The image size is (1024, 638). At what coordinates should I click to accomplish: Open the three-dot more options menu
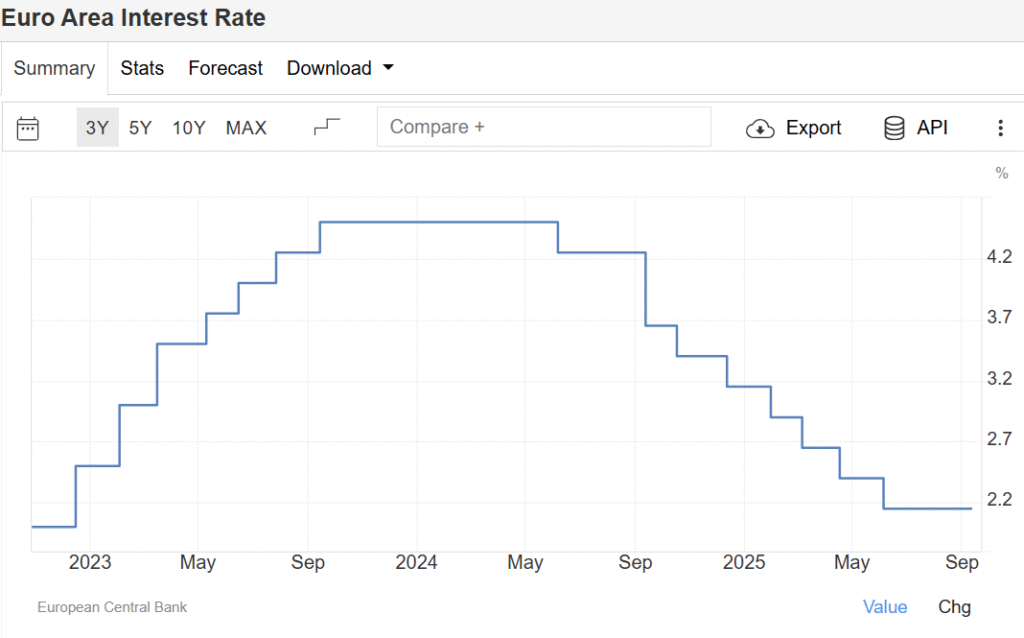pos(1000,128)
